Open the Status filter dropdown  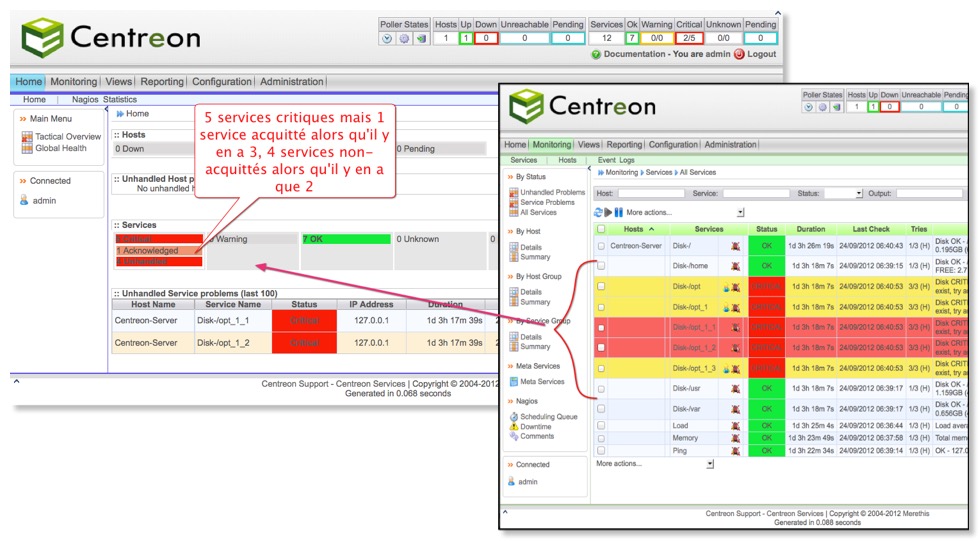tap(857, 193)
